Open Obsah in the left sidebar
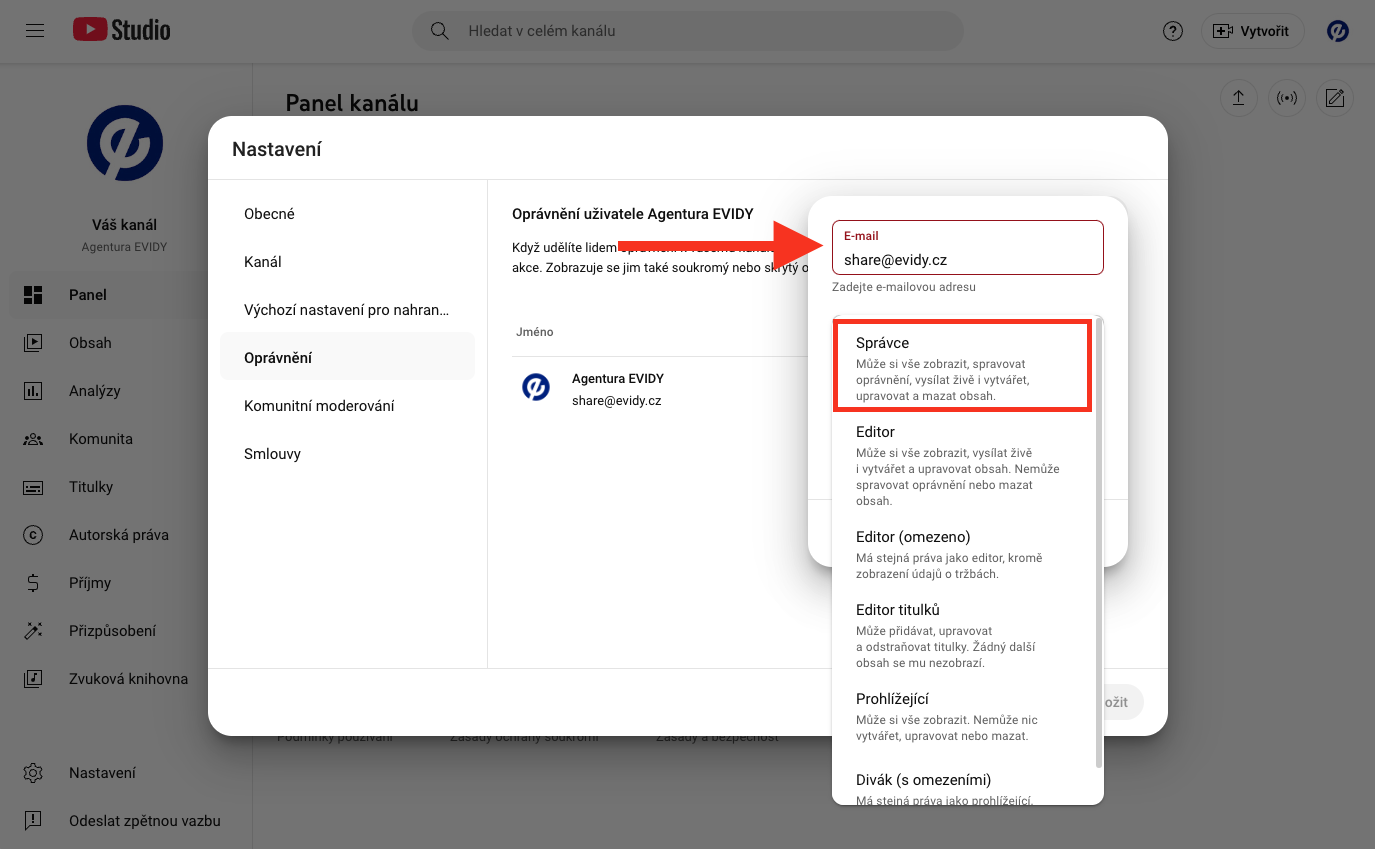The height and width of the screenshot is (849, 1375). pos(126,343)
